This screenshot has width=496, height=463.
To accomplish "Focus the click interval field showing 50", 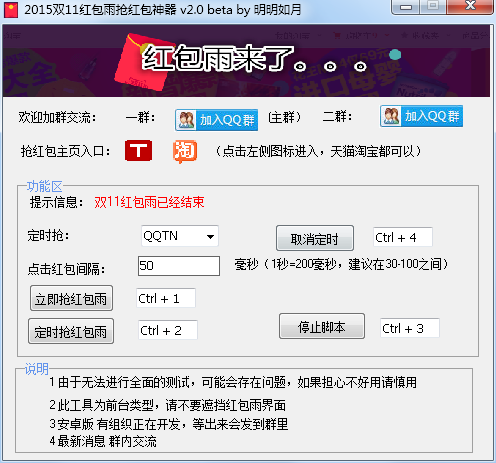I will pos(179,266).
